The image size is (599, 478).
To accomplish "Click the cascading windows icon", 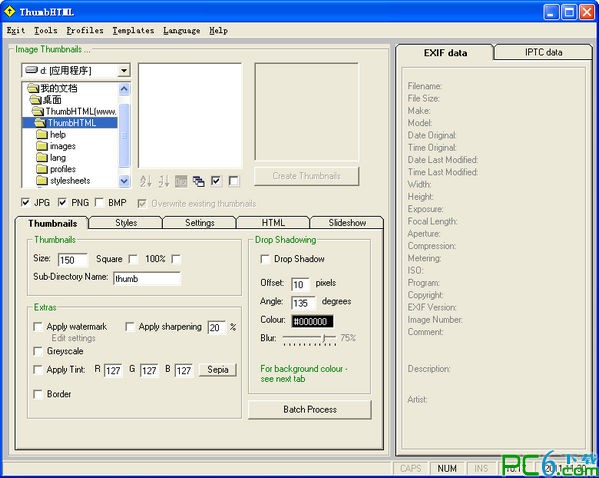I will pos(199,181).
